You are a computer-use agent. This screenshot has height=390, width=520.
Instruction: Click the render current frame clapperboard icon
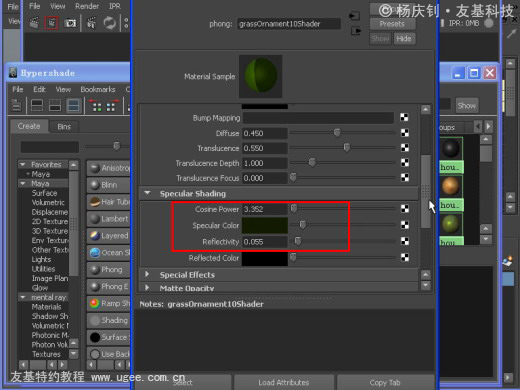(x=34, y=23)
